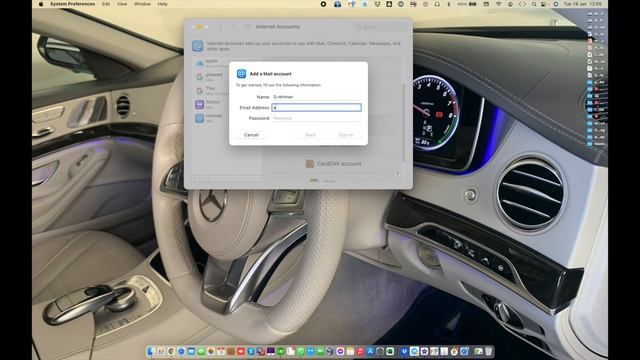Select the Yahoo account in the sidebar
This screenshot has height=360, width=640.
point(210,104)
